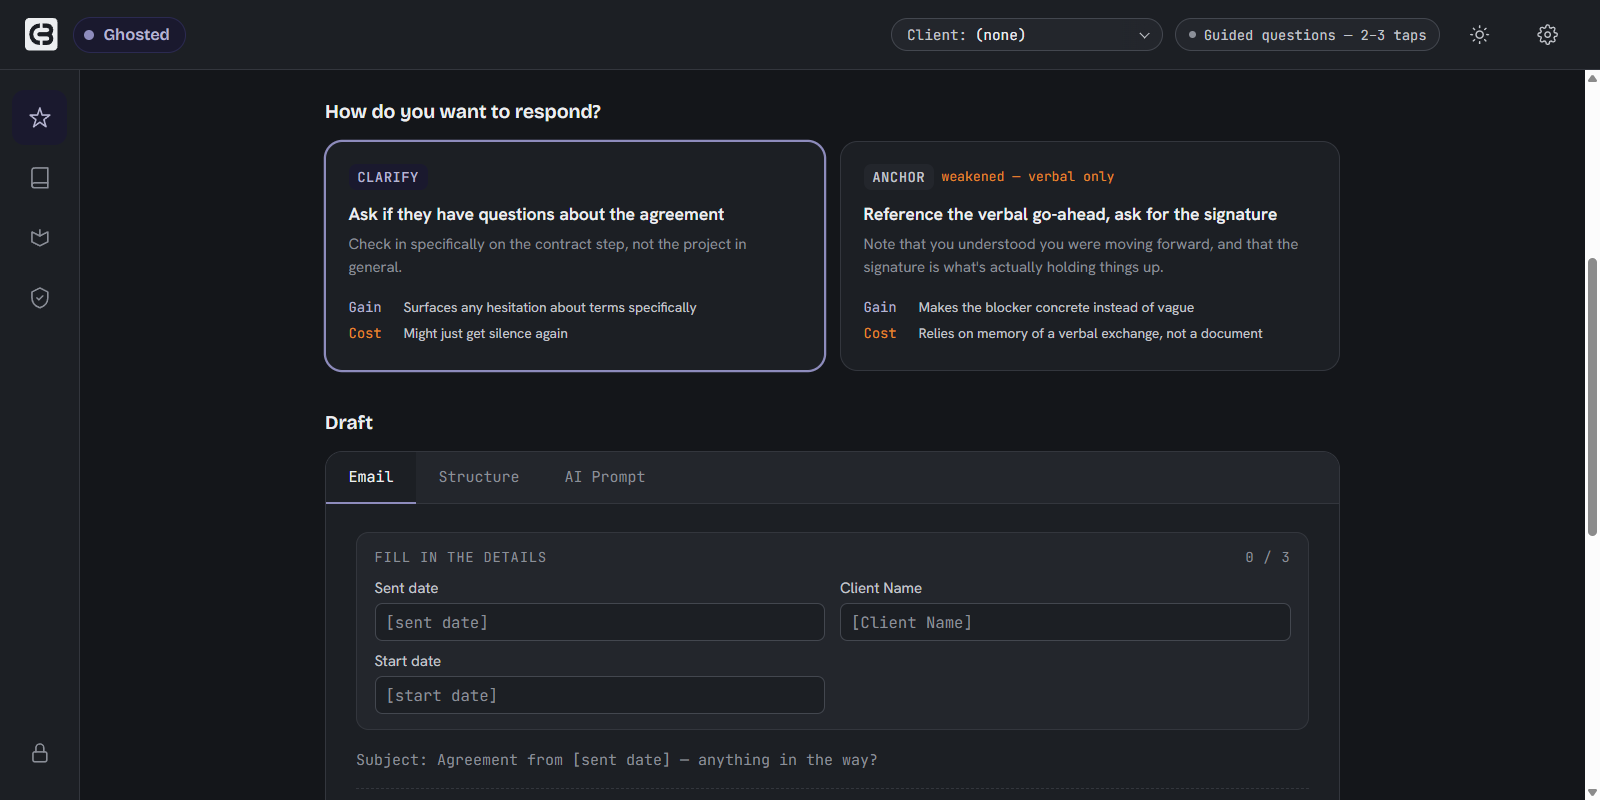Focus the Sent date input field
Viewport: 1600px width, 800px height.
tap(600, 622)
